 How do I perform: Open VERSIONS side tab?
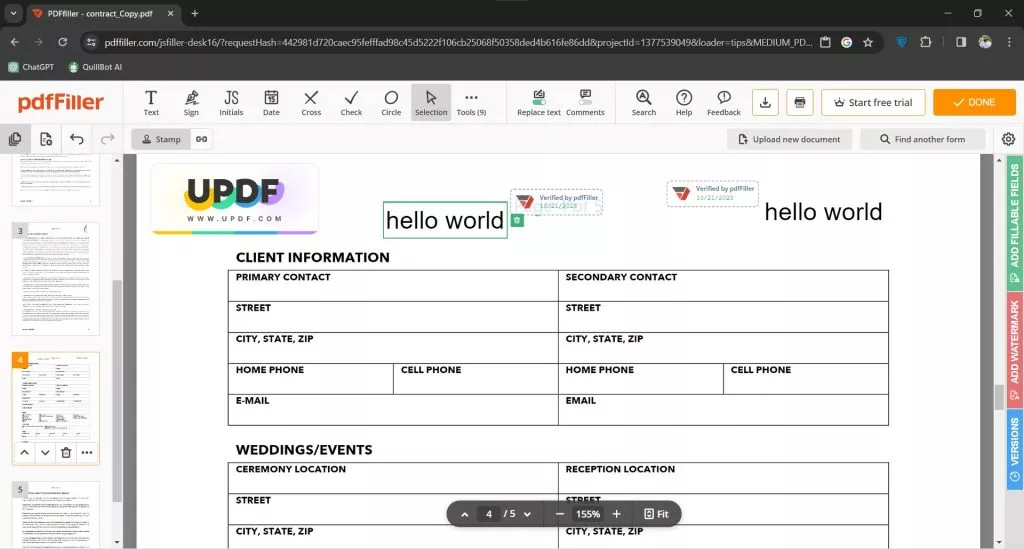point(1014,449)
